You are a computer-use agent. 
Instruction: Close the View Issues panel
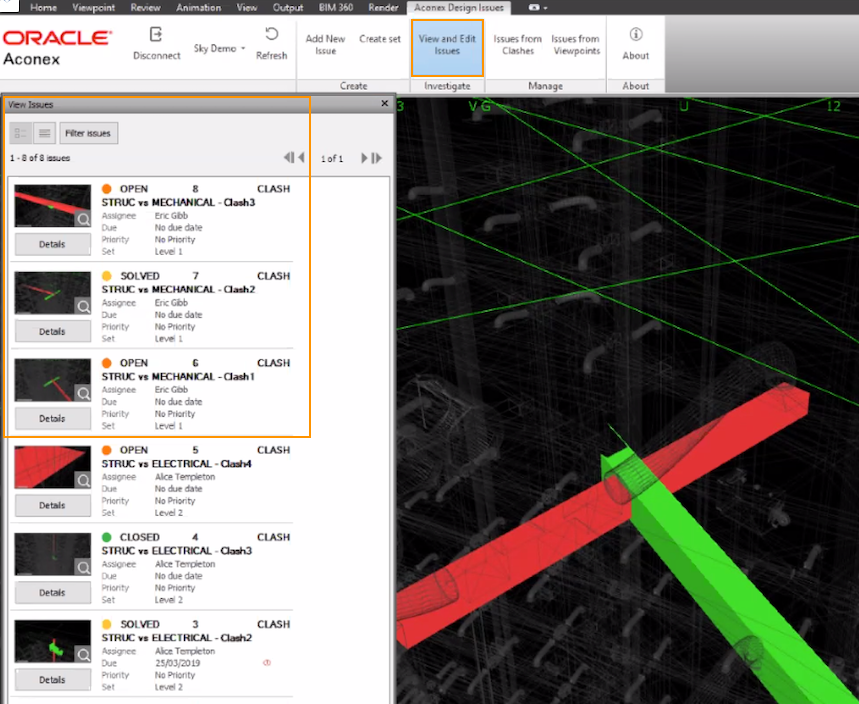point(385,104)
